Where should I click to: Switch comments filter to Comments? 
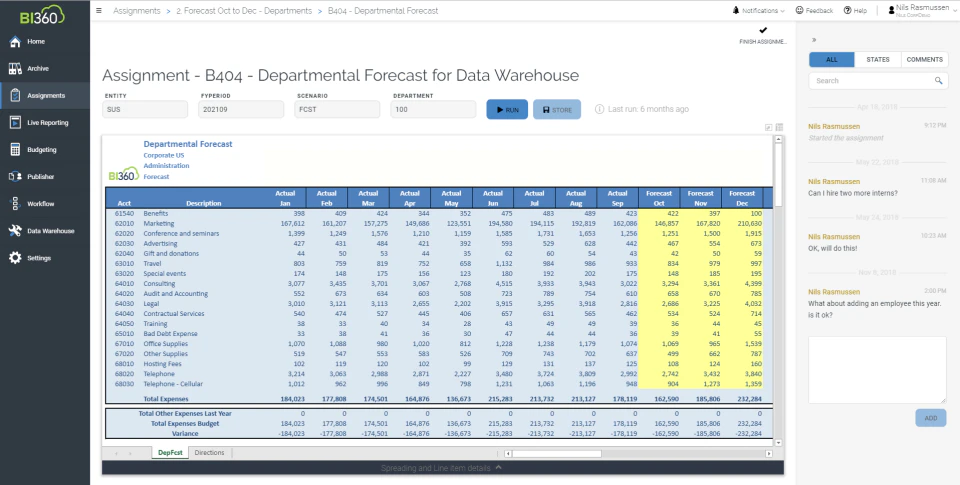click(x=923, y=60)
